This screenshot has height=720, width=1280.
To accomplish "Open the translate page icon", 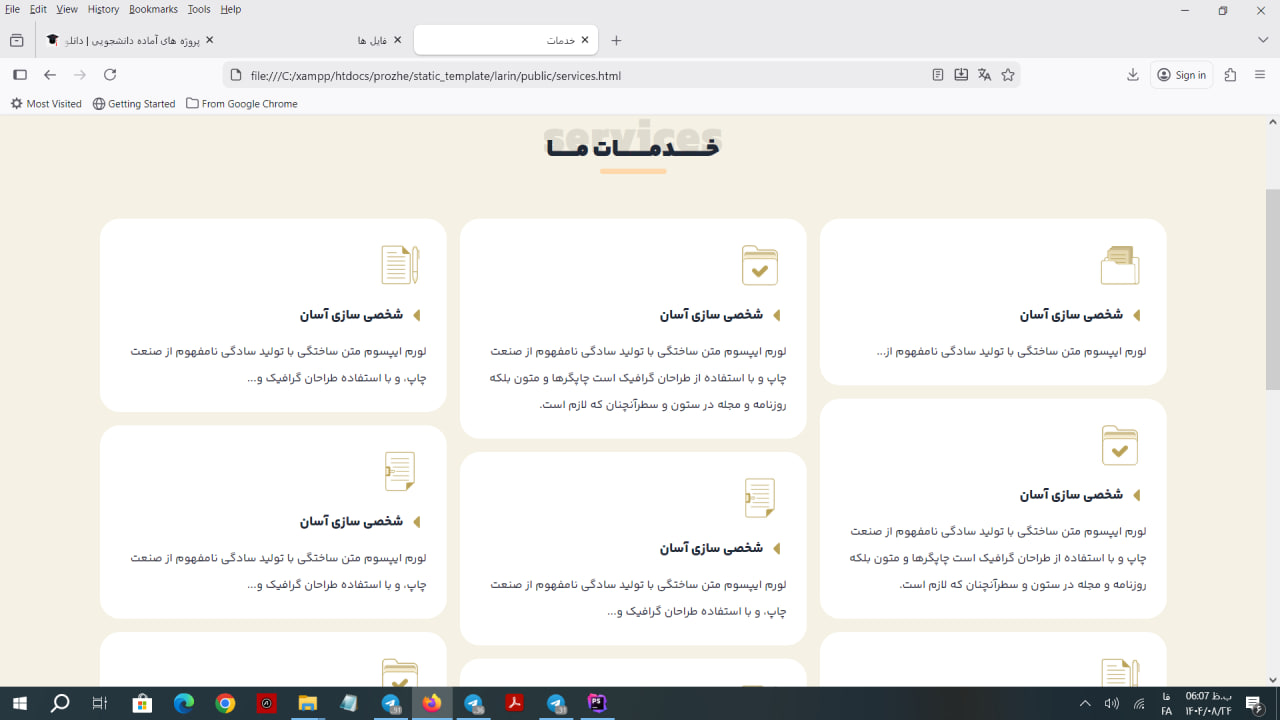I will point(985,74).
